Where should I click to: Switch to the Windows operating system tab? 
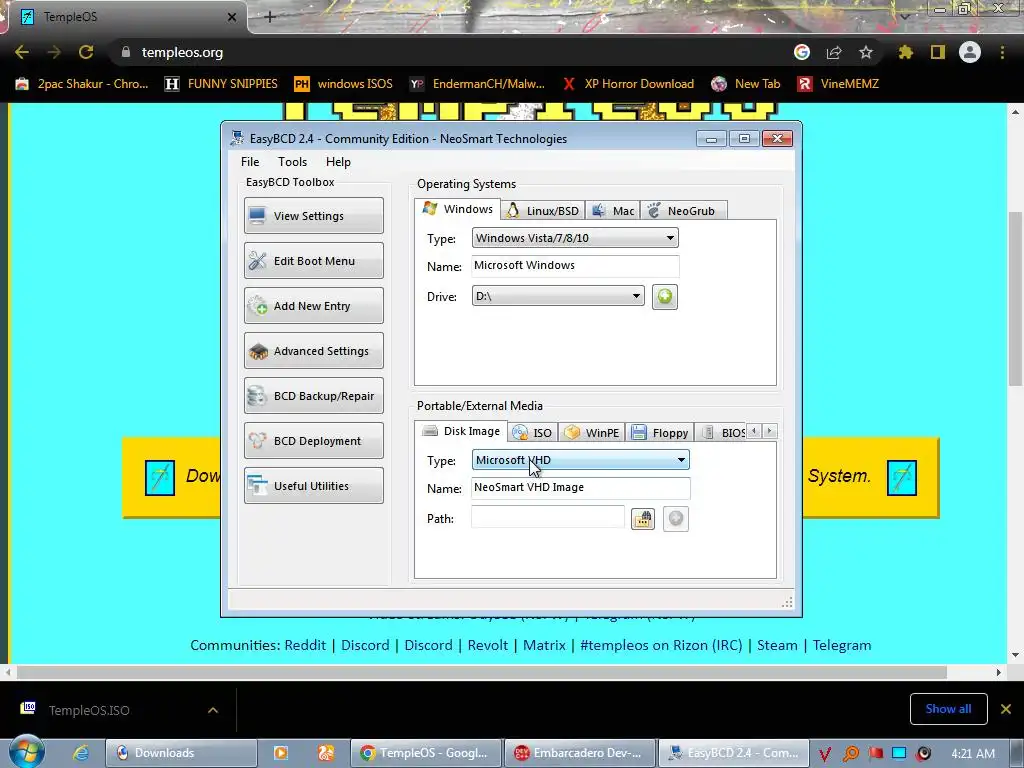tap(458, 209)
